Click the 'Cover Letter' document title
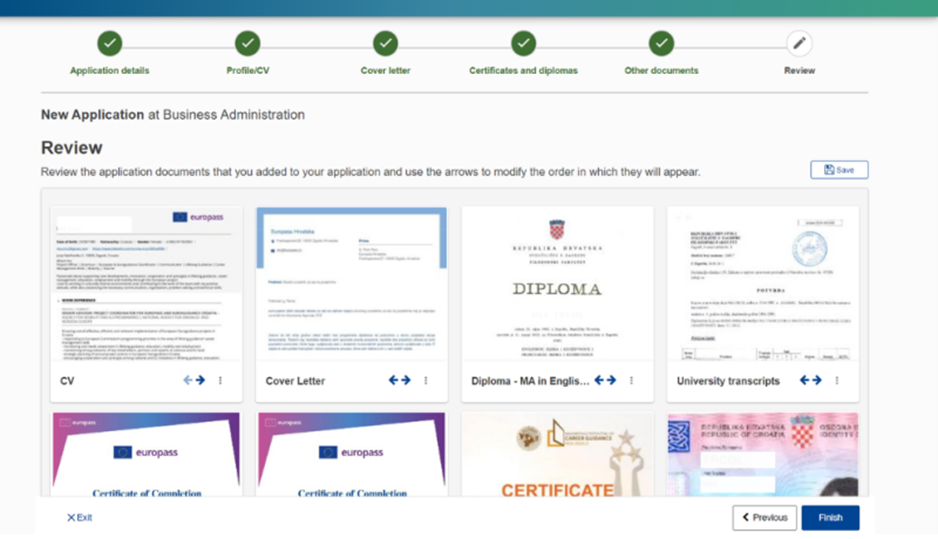 point(295,381)
